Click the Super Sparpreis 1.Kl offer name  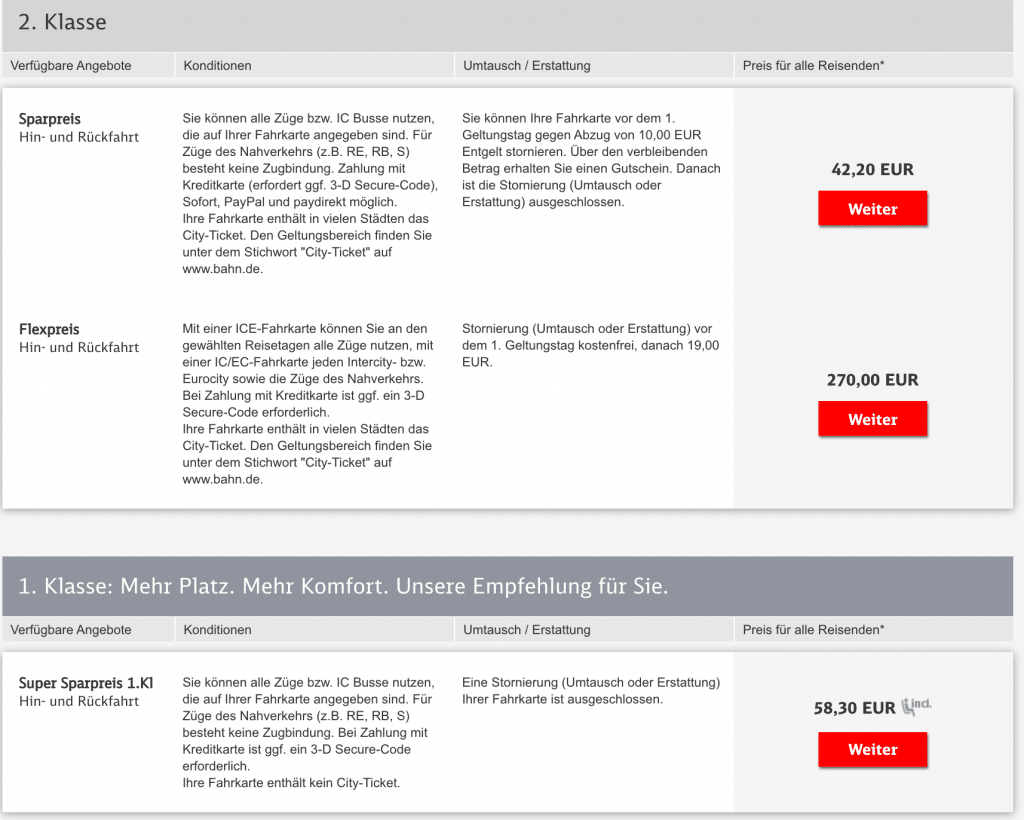point(86,683)
